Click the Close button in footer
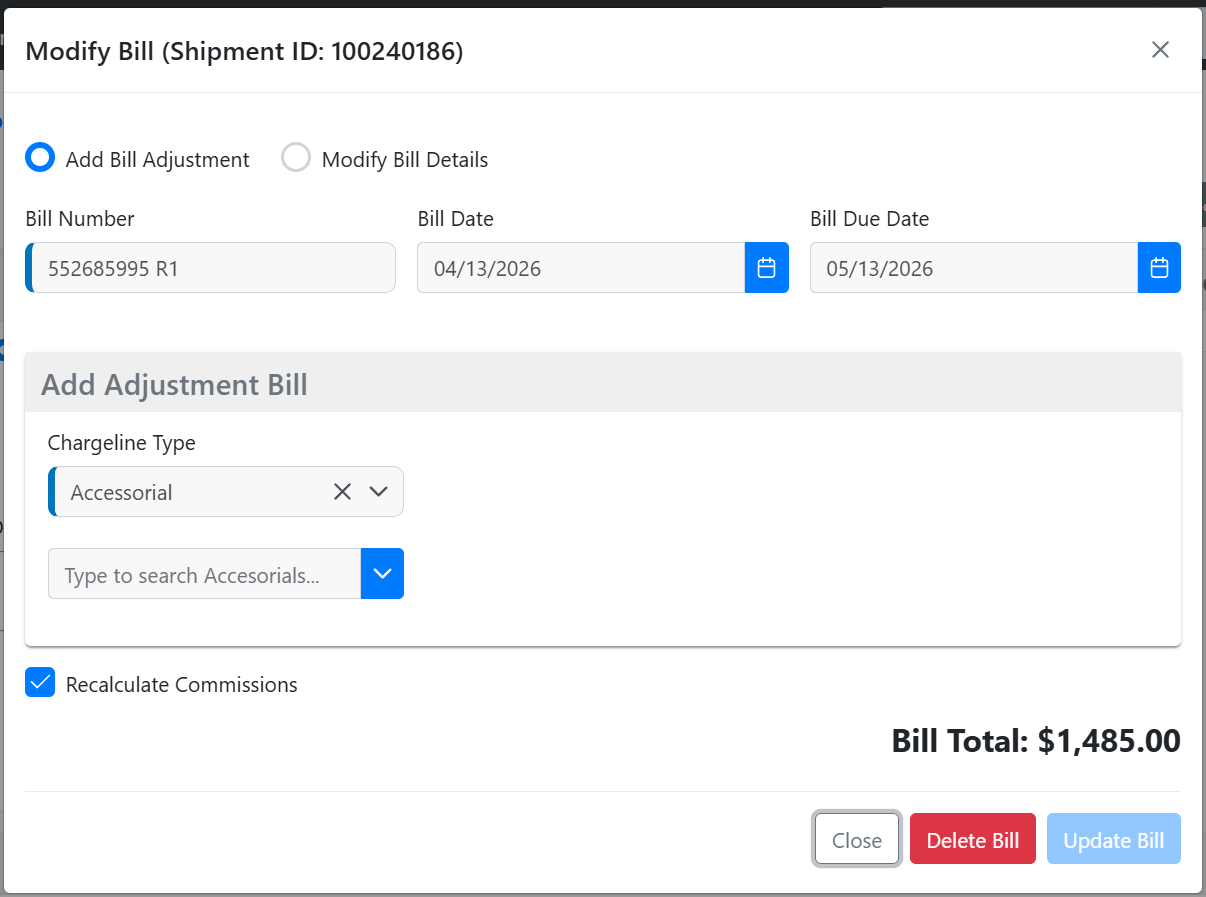The height and width of the screenshot is (897, 1206). click(x=856, y=839)
